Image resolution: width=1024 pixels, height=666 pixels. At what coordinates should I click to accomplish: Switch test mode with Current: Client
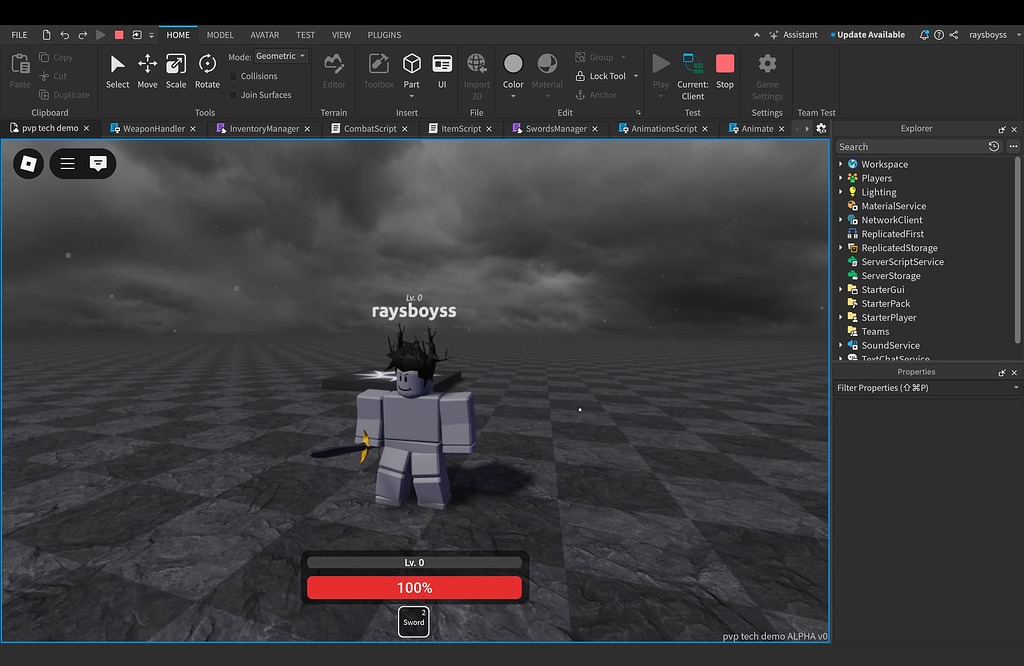(692, 78)
